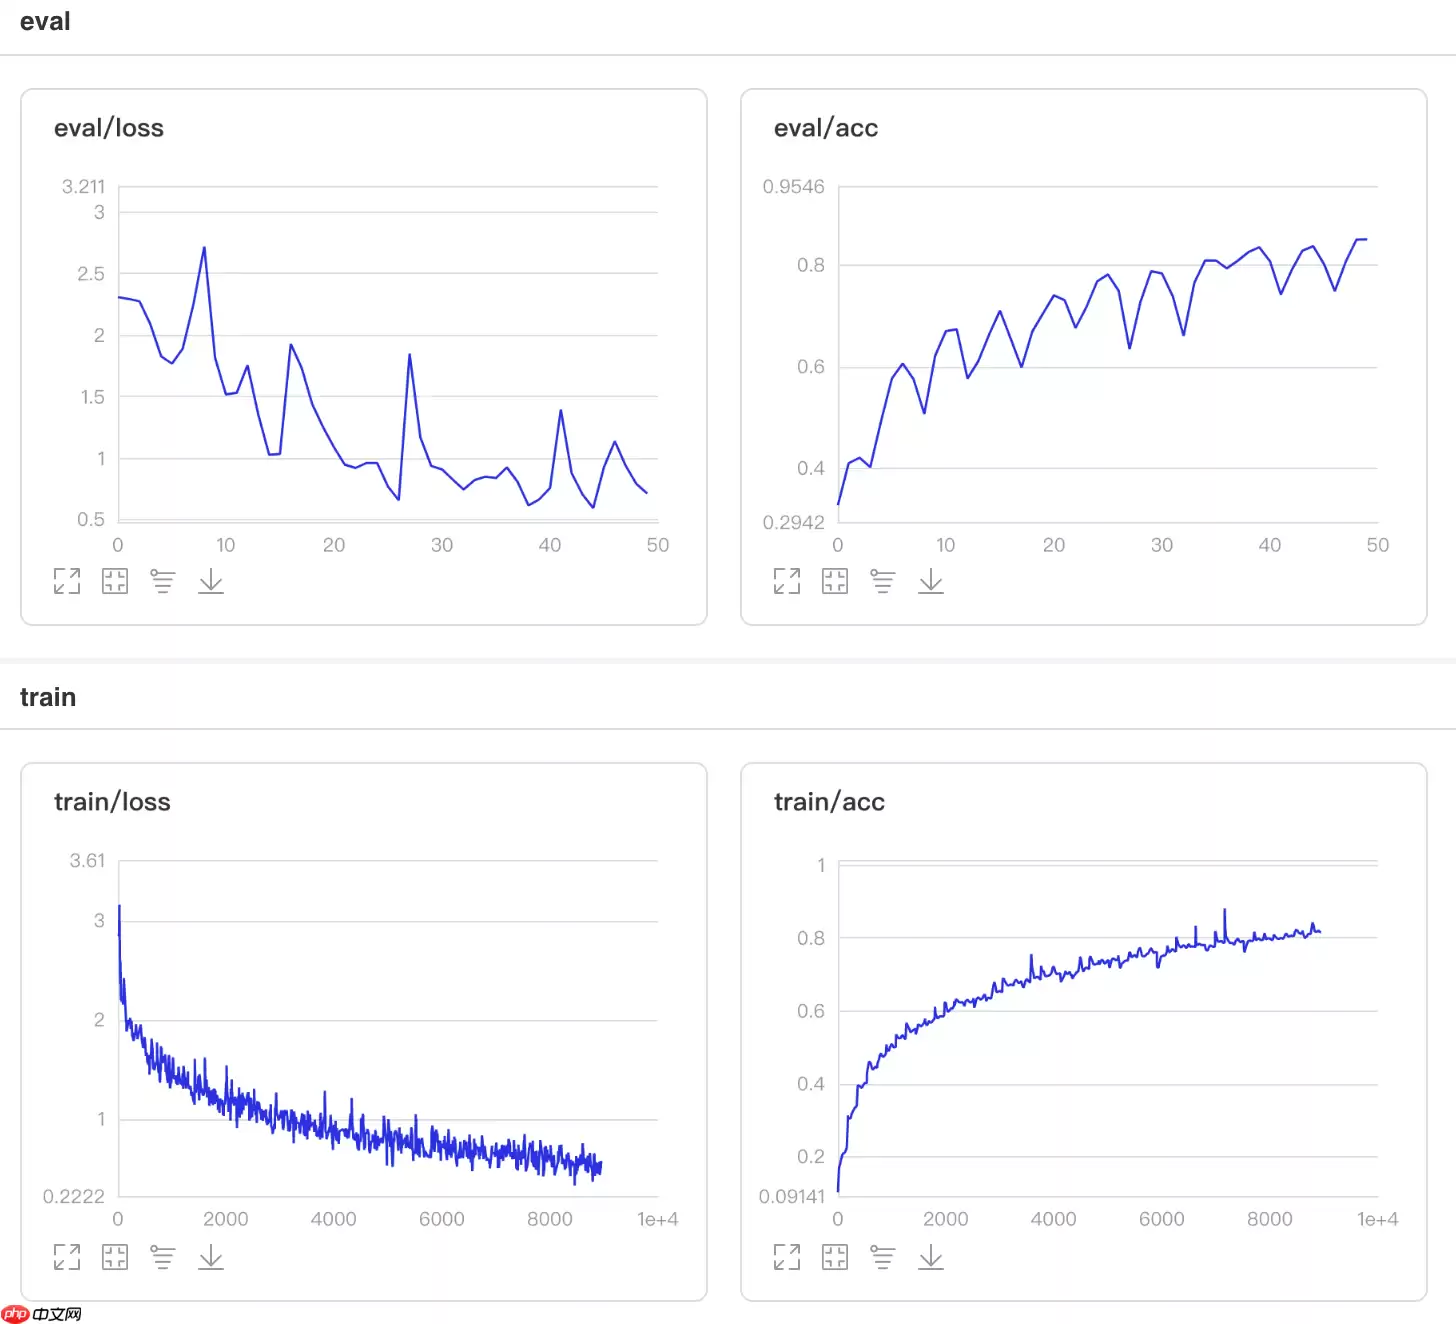Viewport: 1456px width, 1324px height.
Task: Click selection-reset icon under eval/acc chart
Action: (x=835, y=581)
